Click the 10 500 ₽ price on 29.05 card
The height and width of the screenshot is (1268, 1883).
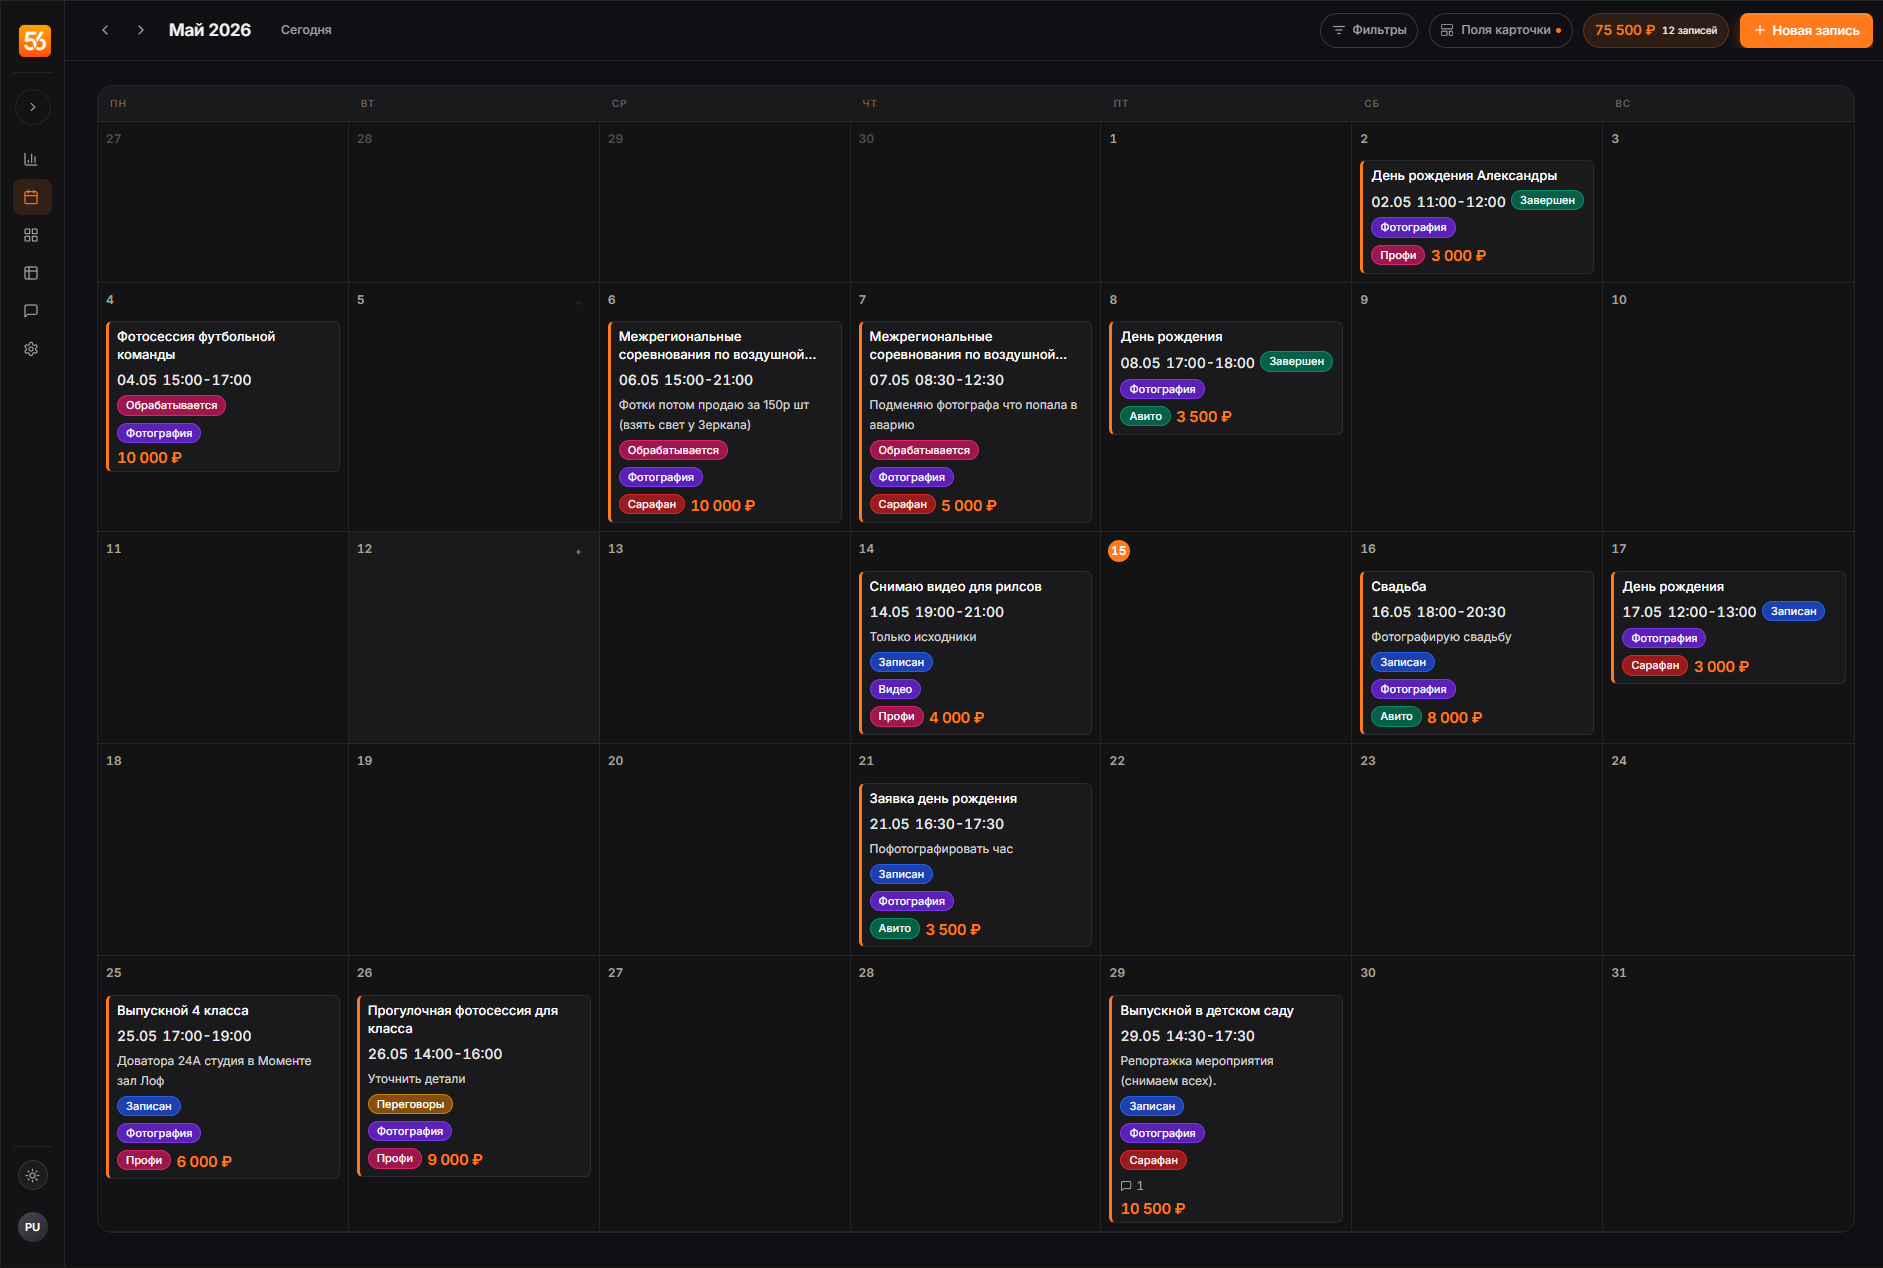pyautogui.click(x=1153, y=1209)
